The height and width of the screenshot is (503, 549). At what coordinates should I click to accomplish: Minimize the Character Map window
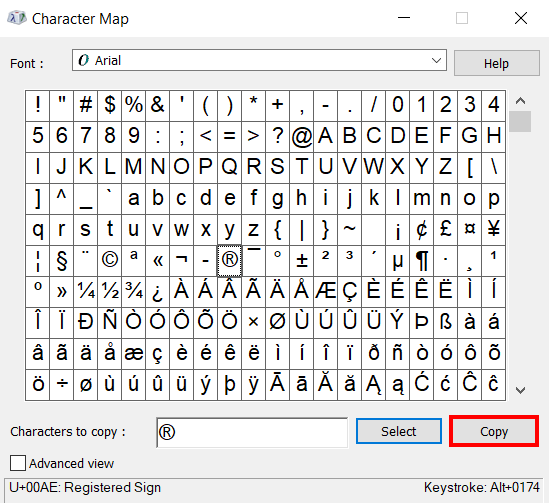click(x=404, y=18)
